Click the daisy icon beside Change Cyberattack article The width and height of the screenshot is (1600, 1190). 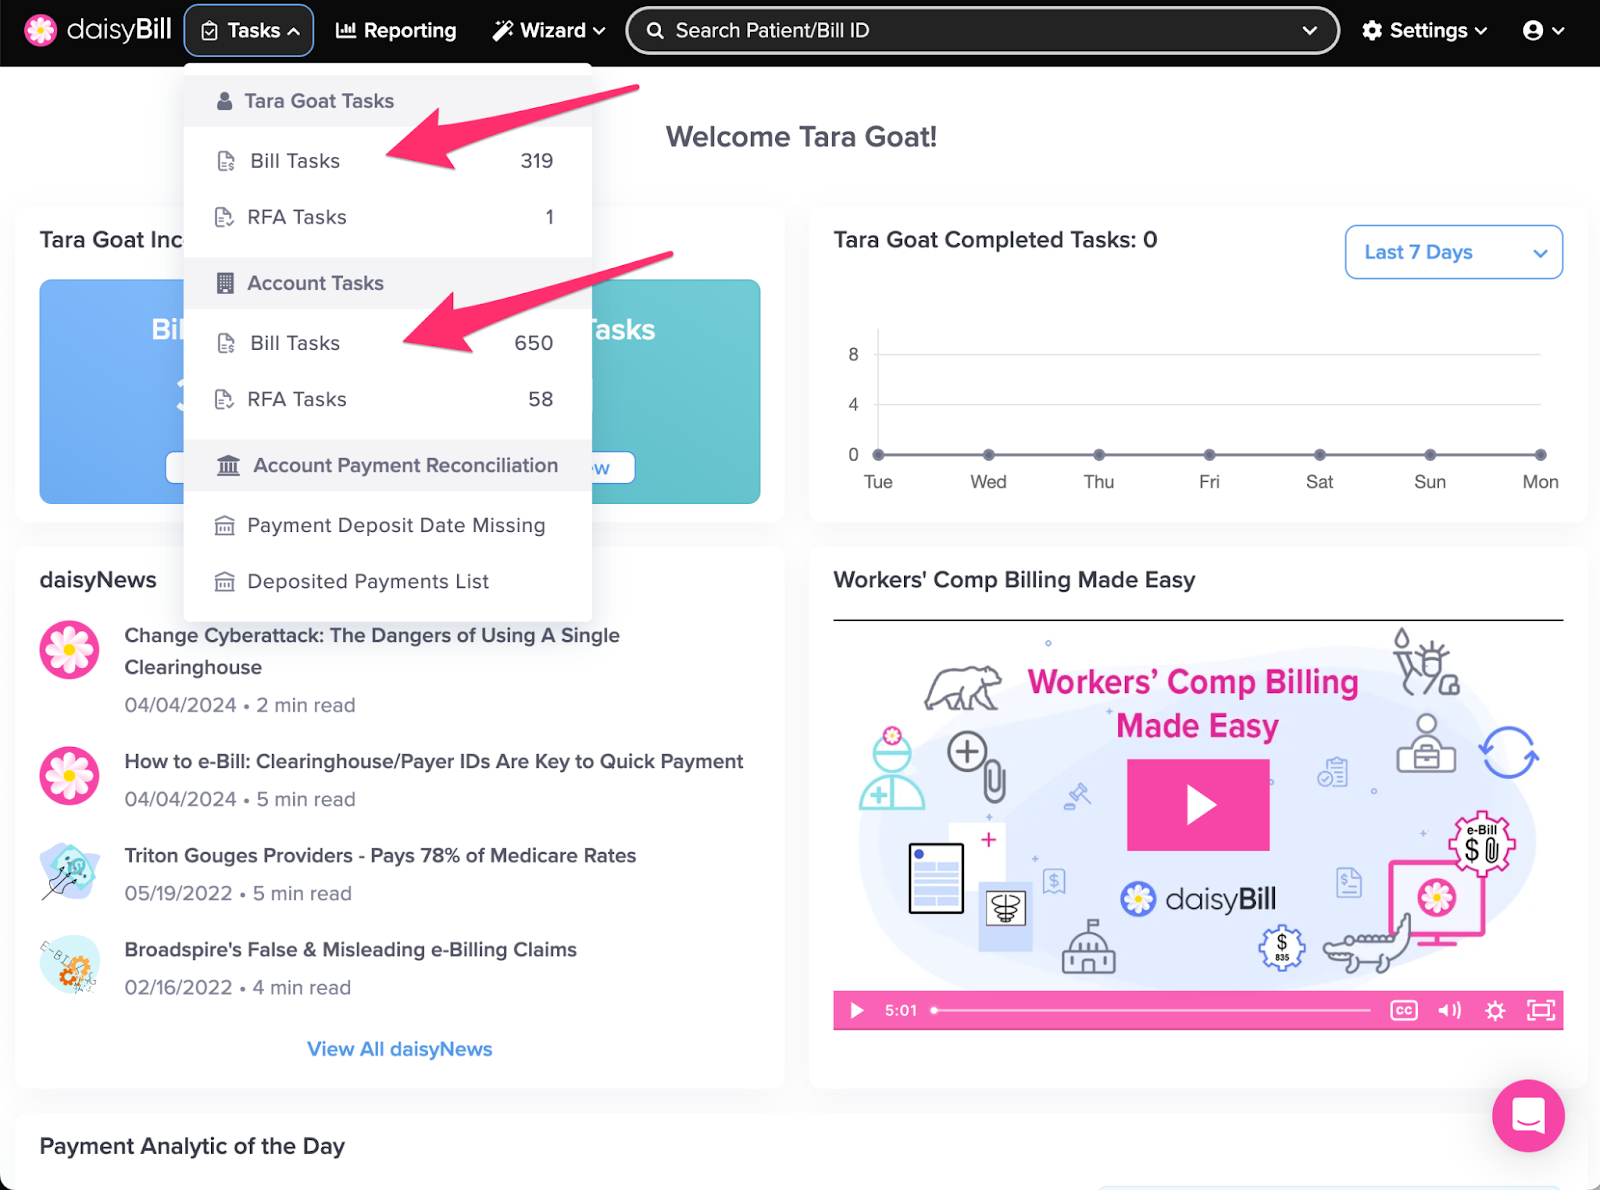point(69,650)
